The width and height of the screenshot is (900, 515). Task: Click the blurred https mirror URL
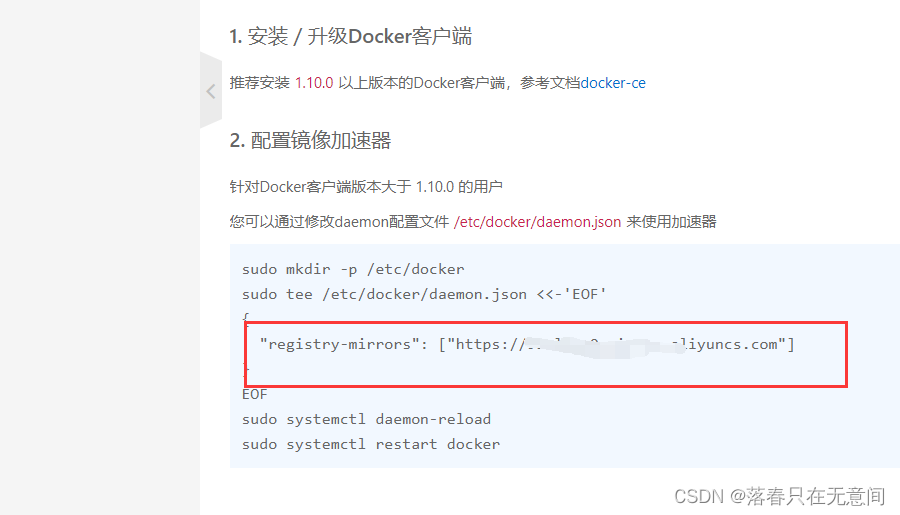coord(600,344)
